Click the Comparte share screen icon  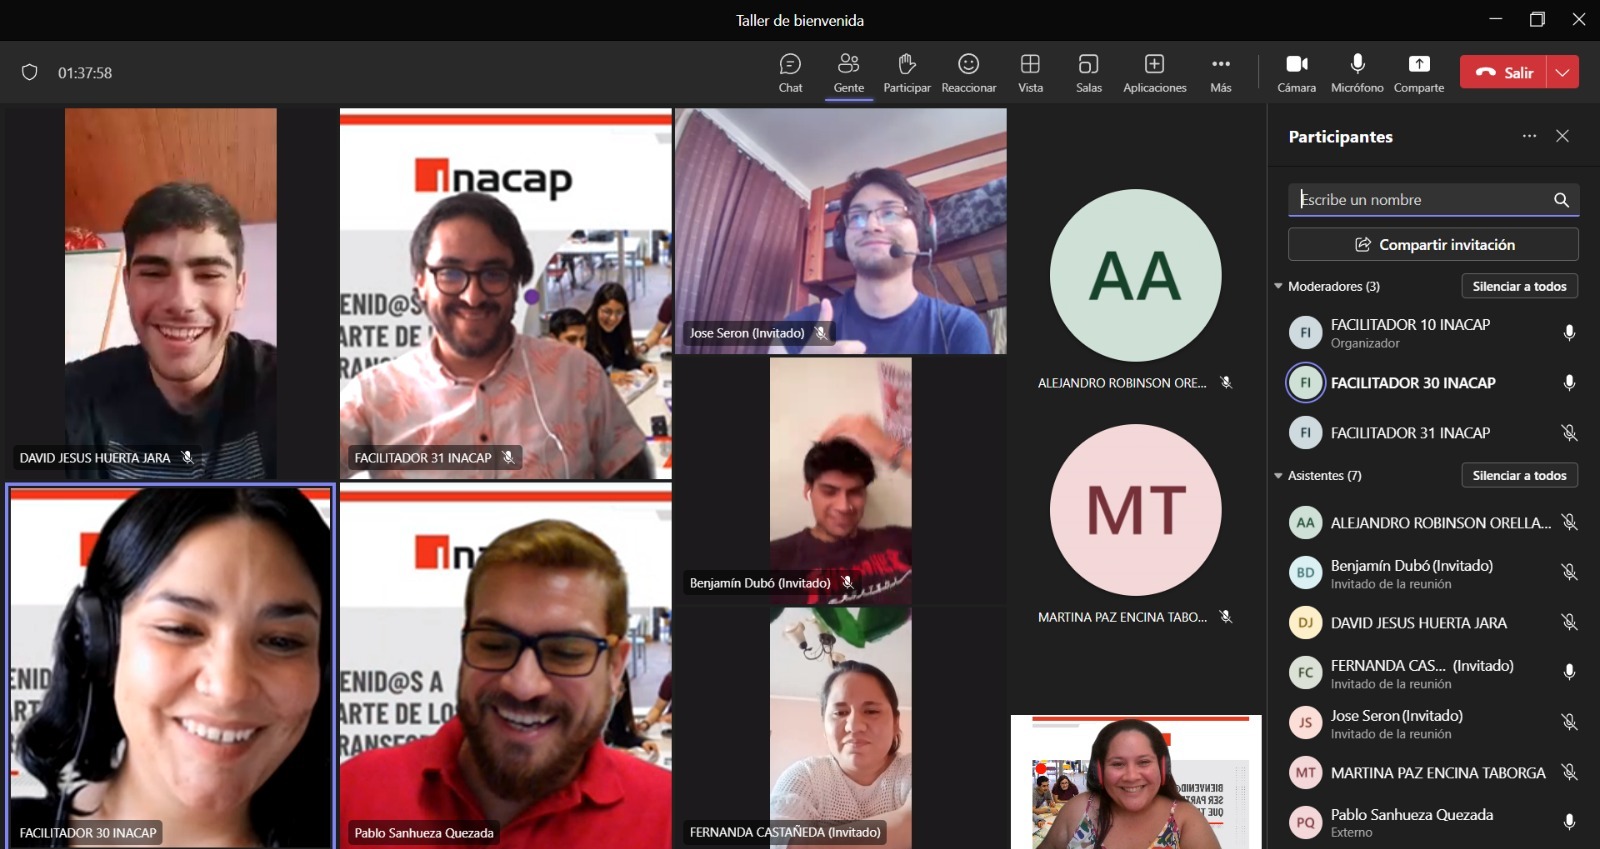point(1418,73)
